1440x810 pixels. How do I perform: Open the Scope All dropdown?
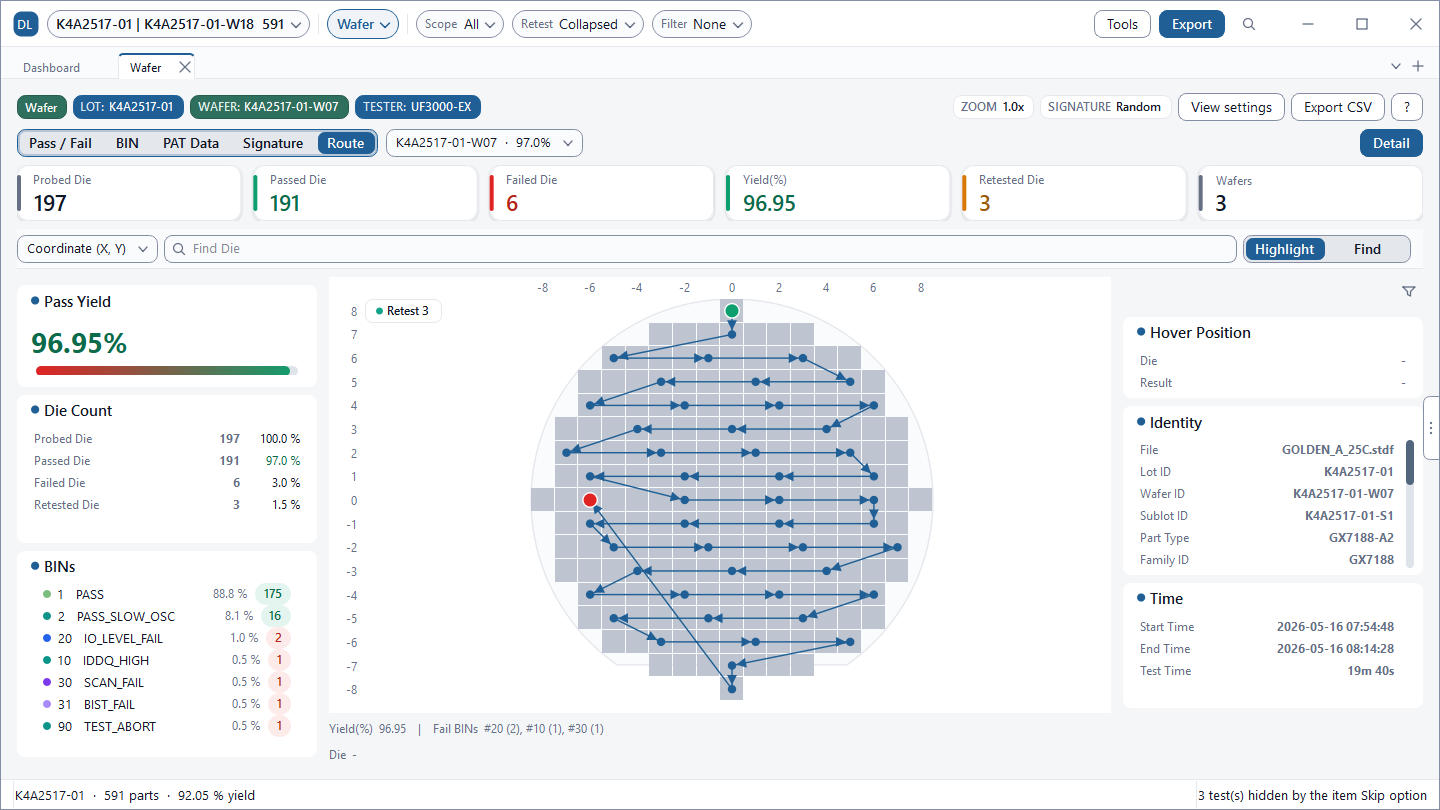point(459,24)
